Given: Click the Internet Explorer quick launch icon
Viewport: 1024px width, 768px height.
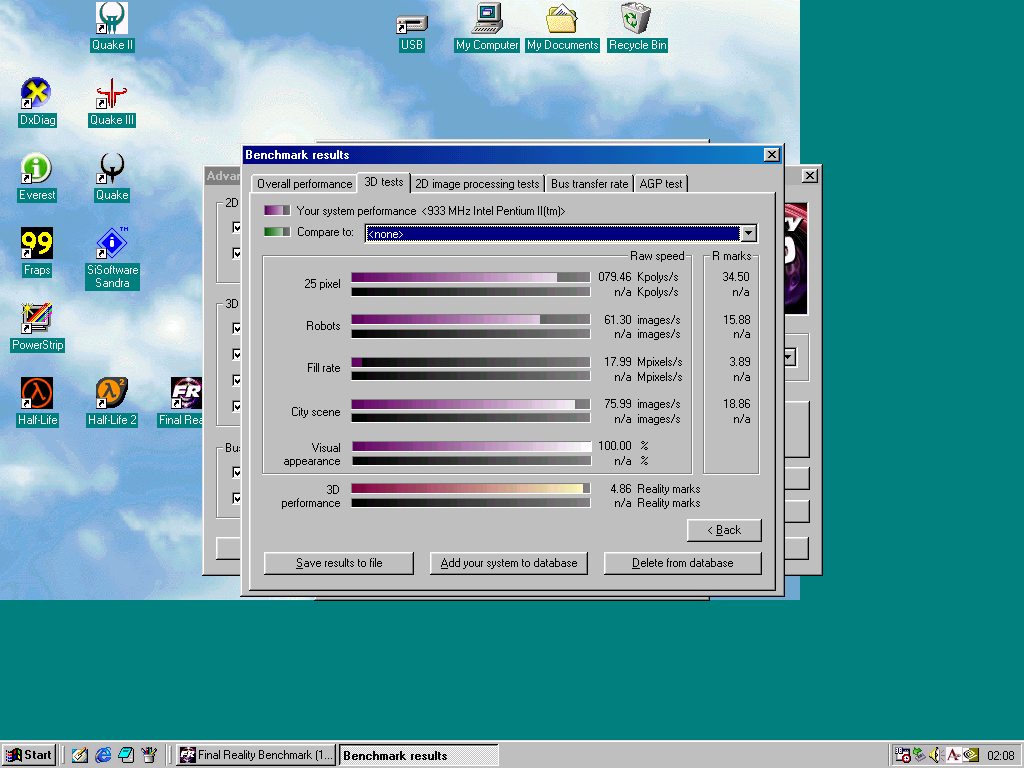Looking at the screenshot, I should click(x=103, y=755).
